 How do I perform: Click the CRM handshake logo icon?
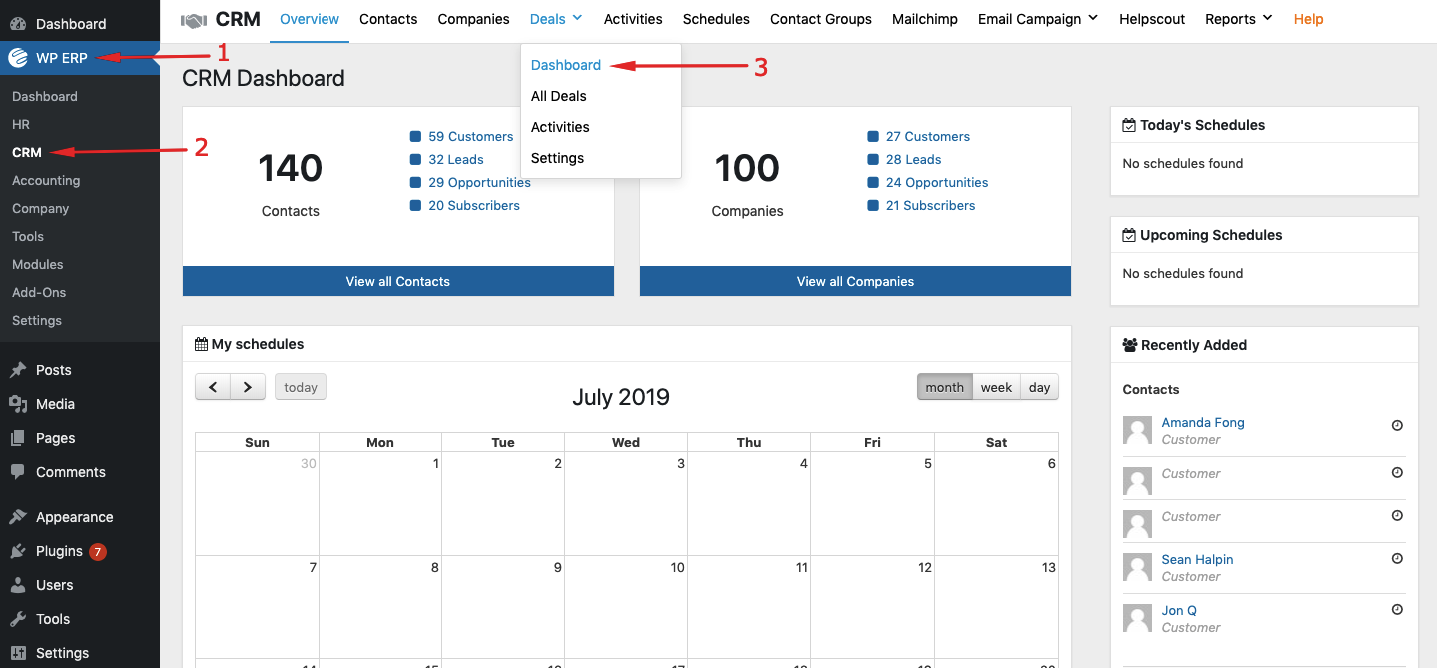pyautogui.click(x=194, y=20)
